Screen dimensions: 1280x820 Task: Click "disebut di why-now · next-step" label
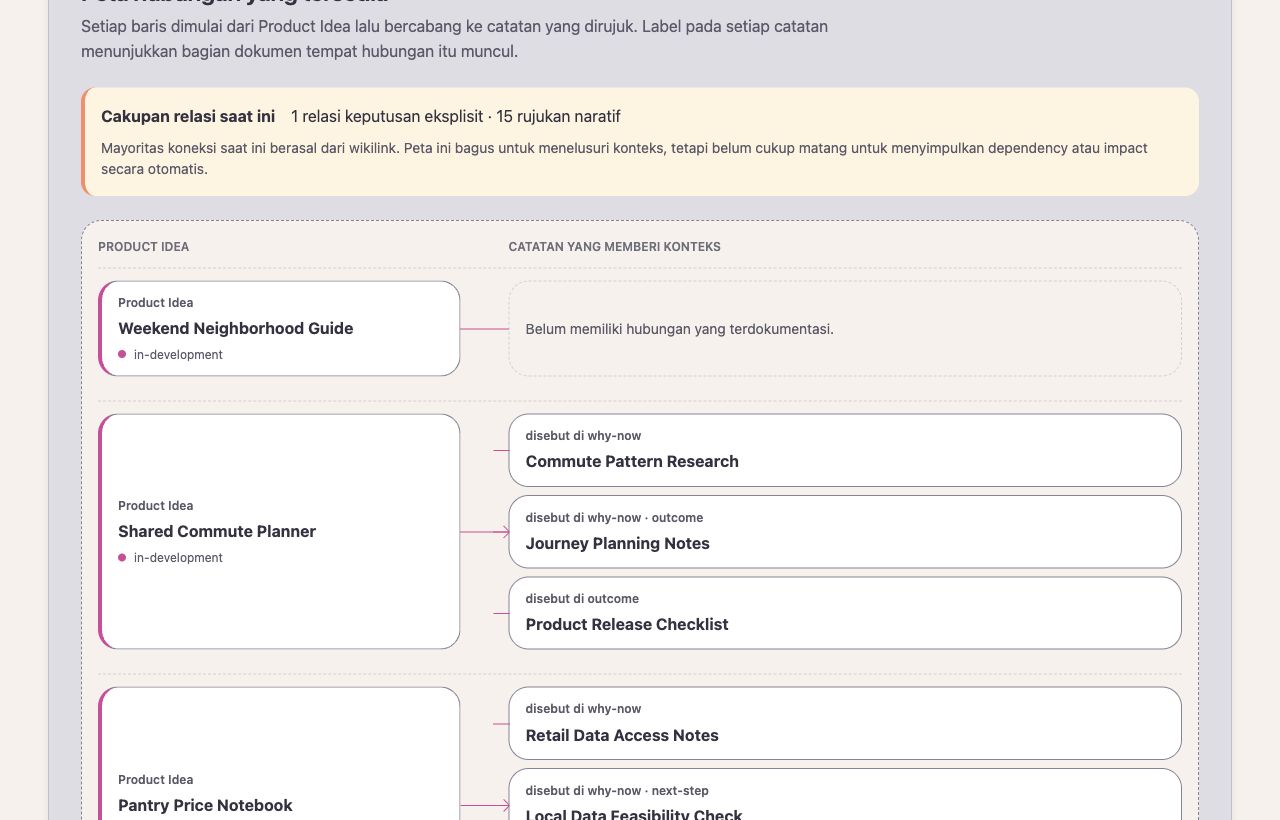617,791
